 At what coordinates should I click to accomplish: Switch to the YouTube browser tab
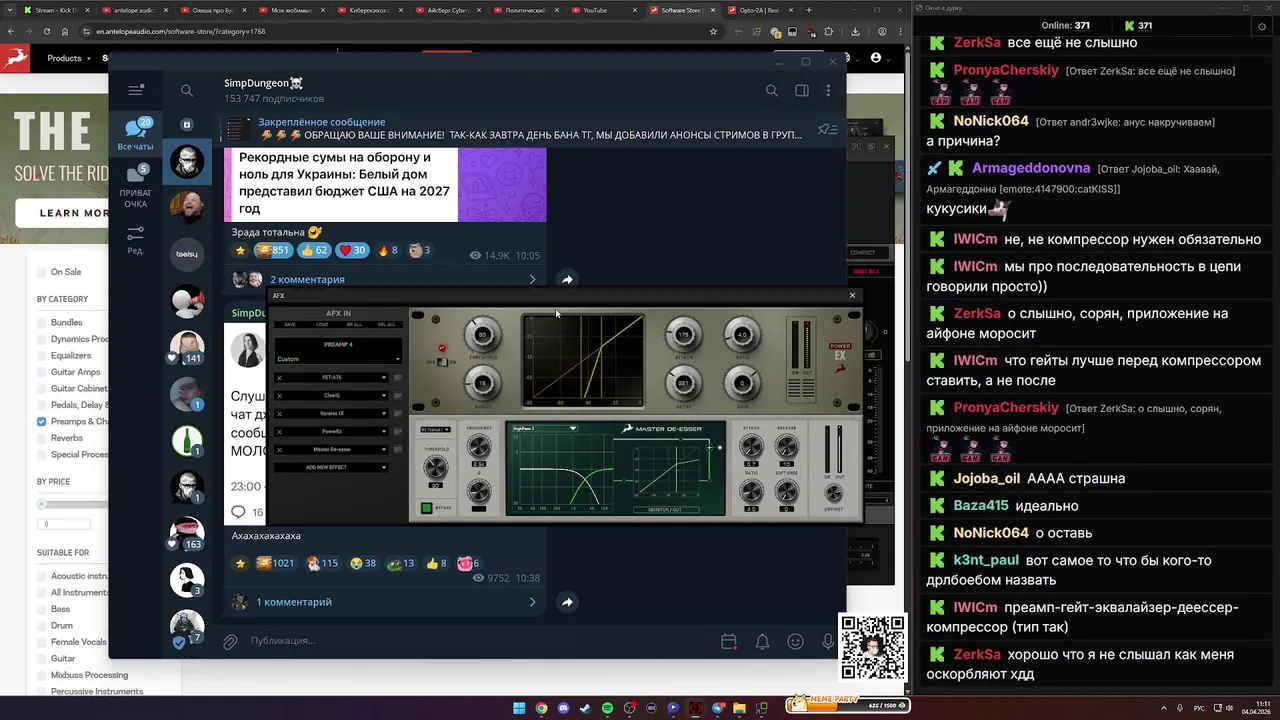pos(603,10)
